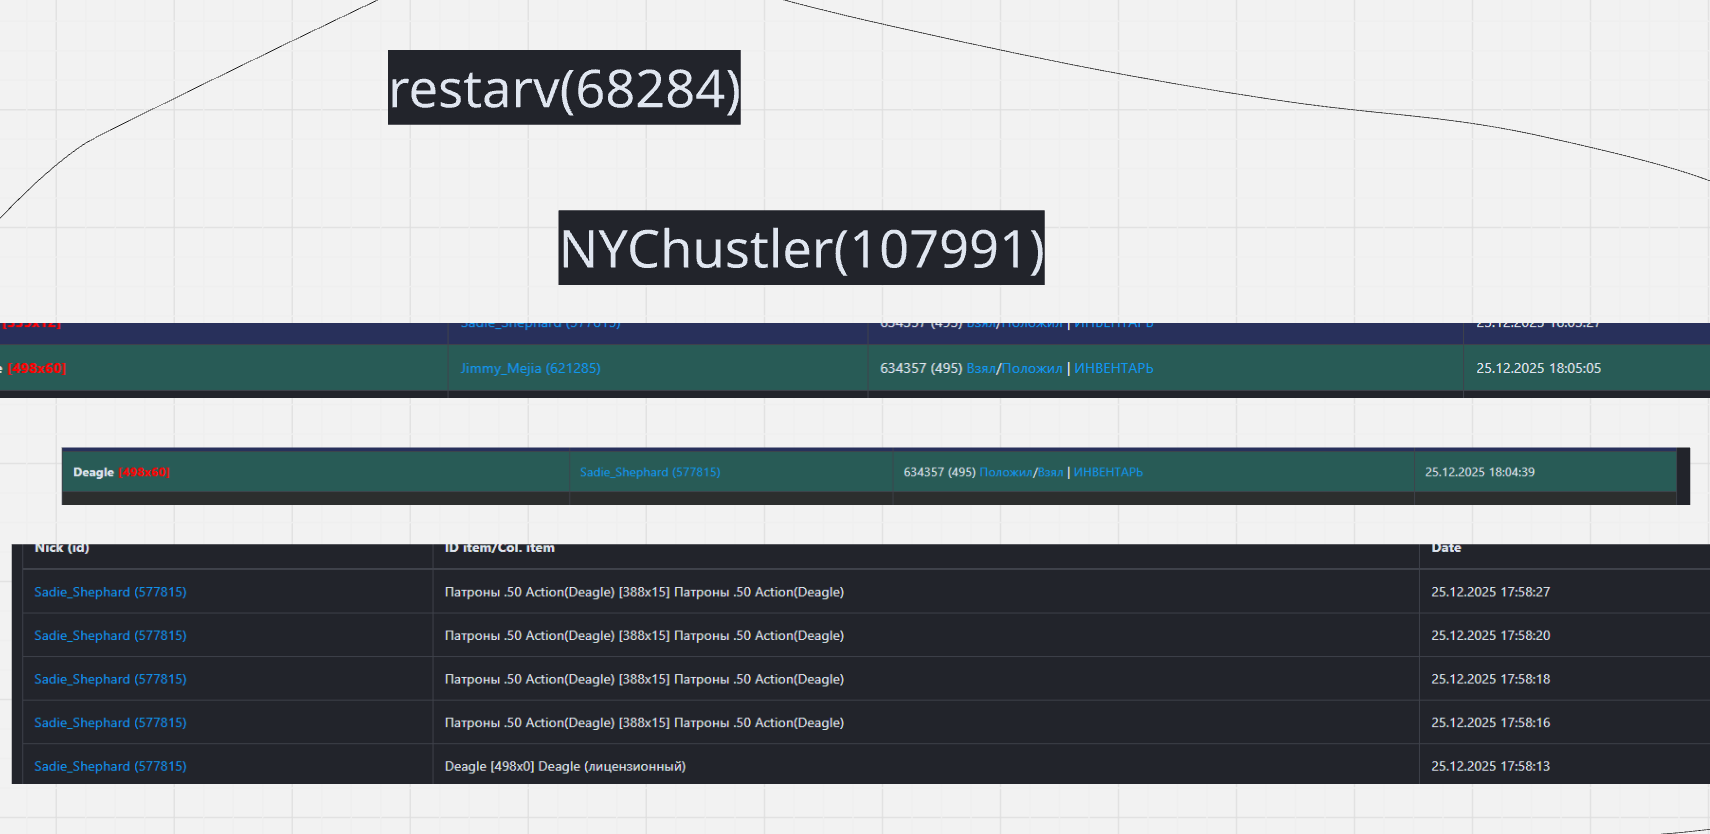Click the "Nick (id)" column header
This screenshot has width=1710, height=834.
coord(62,549)
